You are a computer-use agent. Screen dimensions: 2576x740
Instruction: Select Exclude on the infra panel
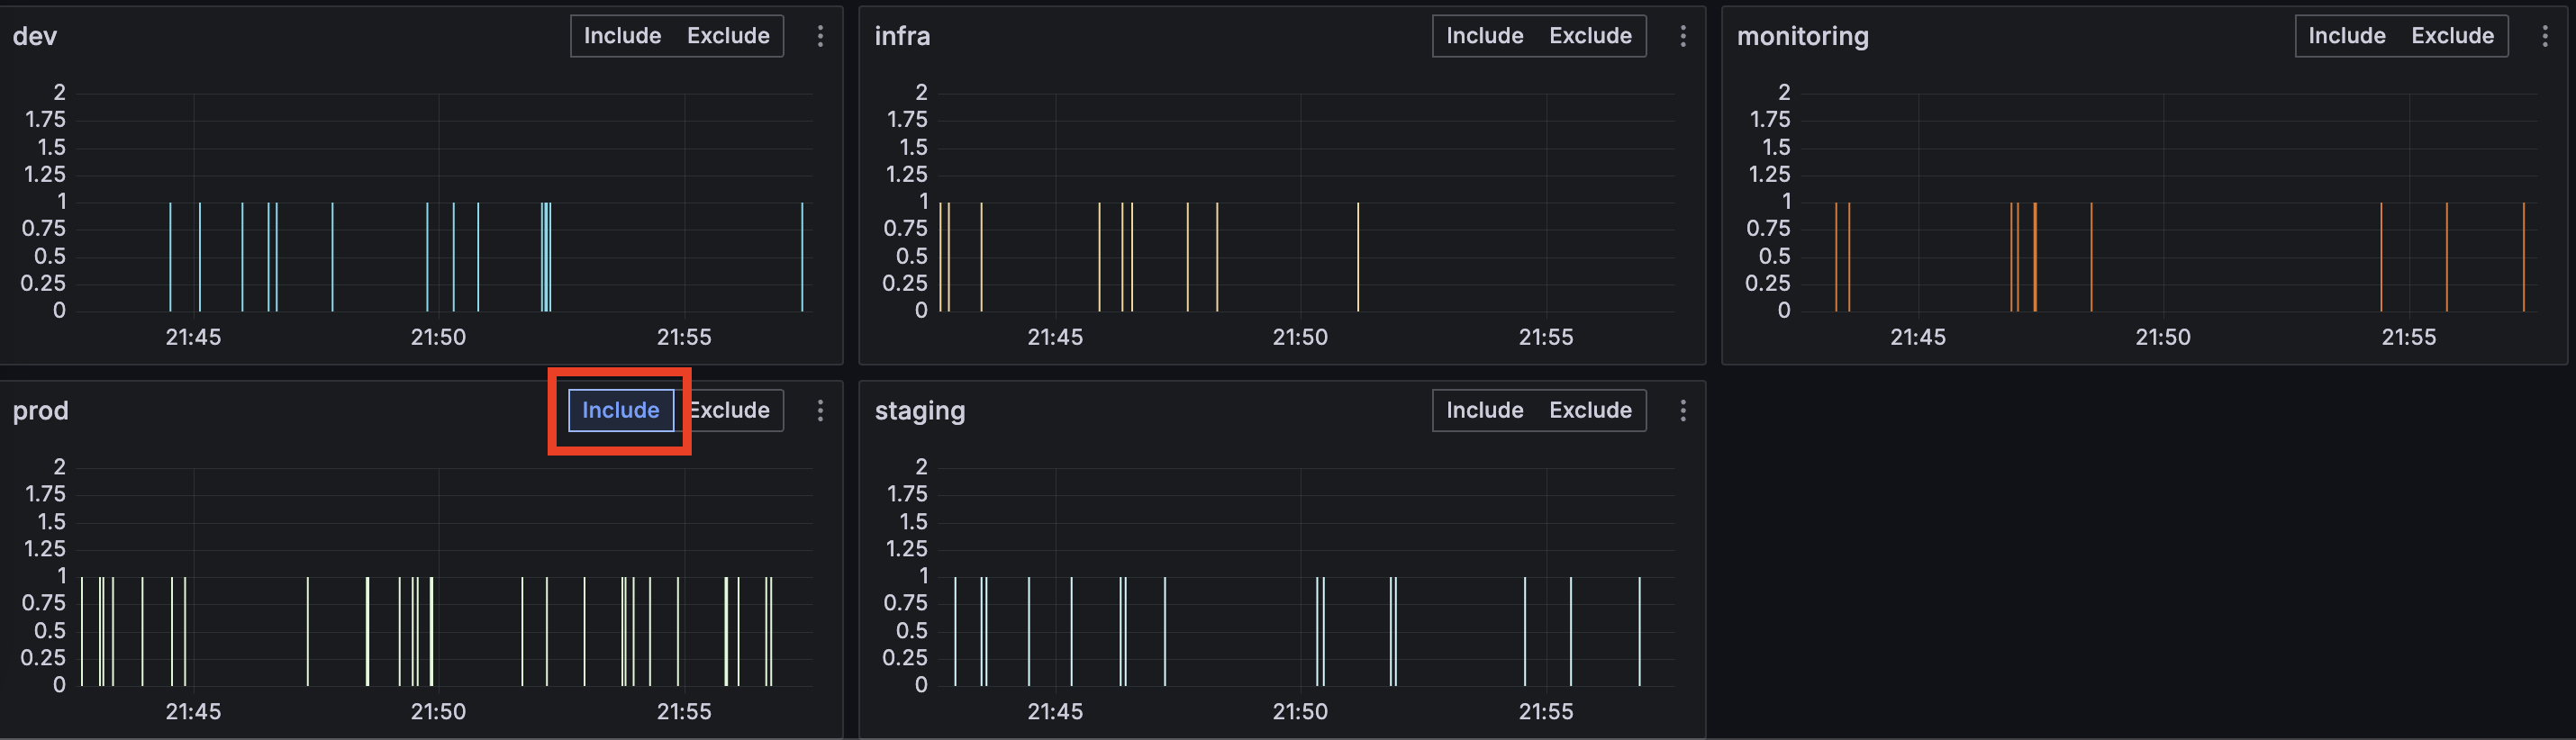[1590, 36]
